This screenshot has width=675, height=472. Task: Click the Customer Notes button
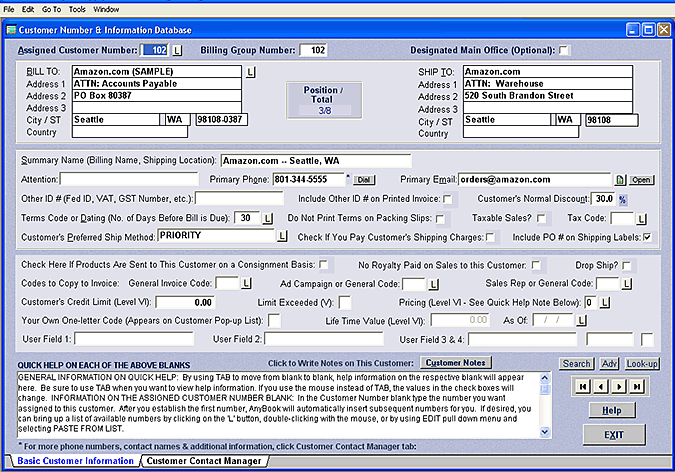454,362
